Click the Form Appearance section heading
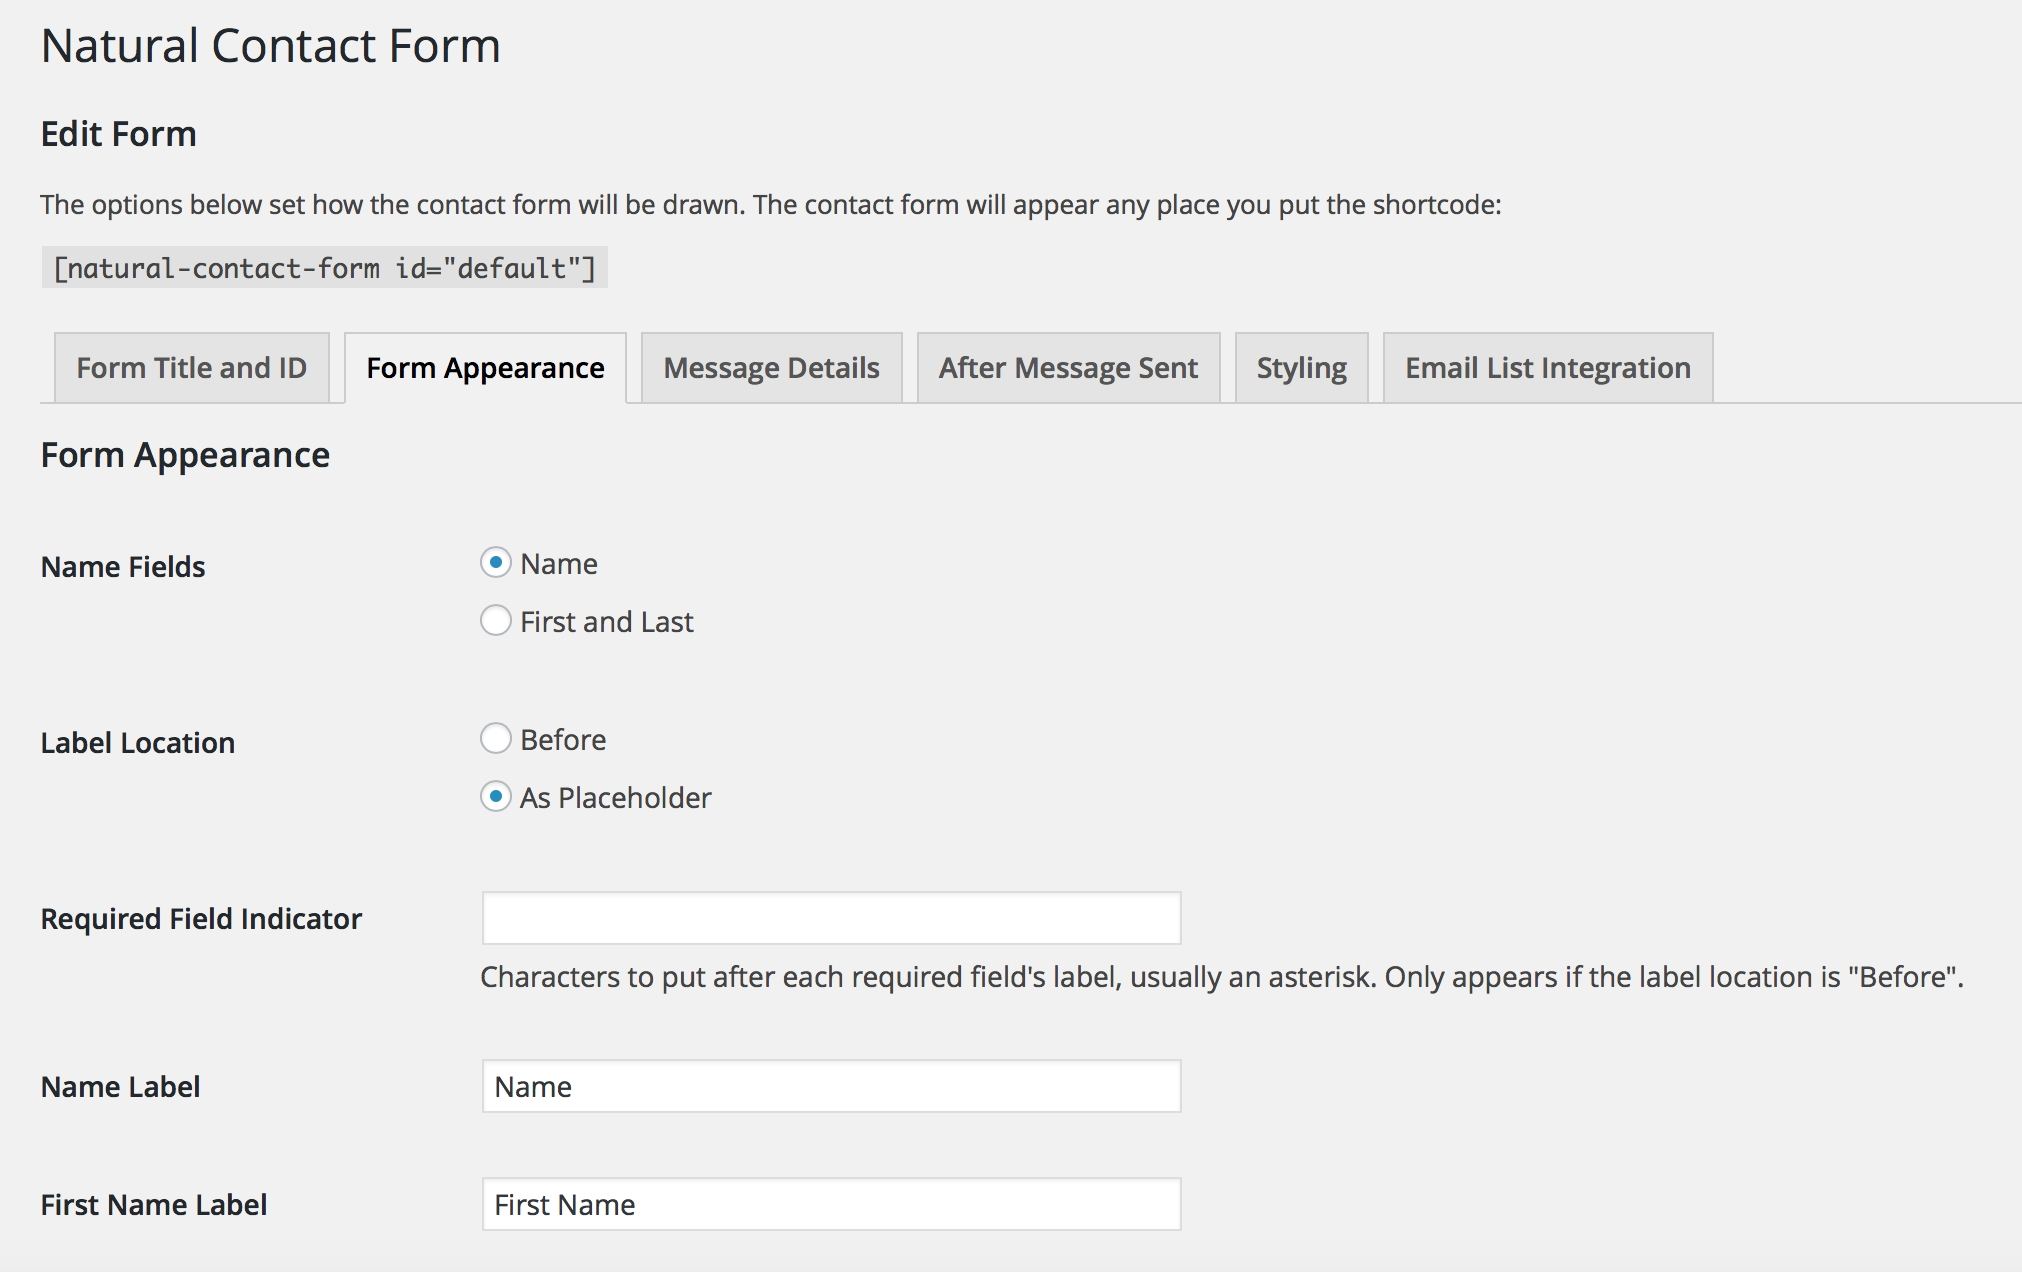 [x=185, y=455]
